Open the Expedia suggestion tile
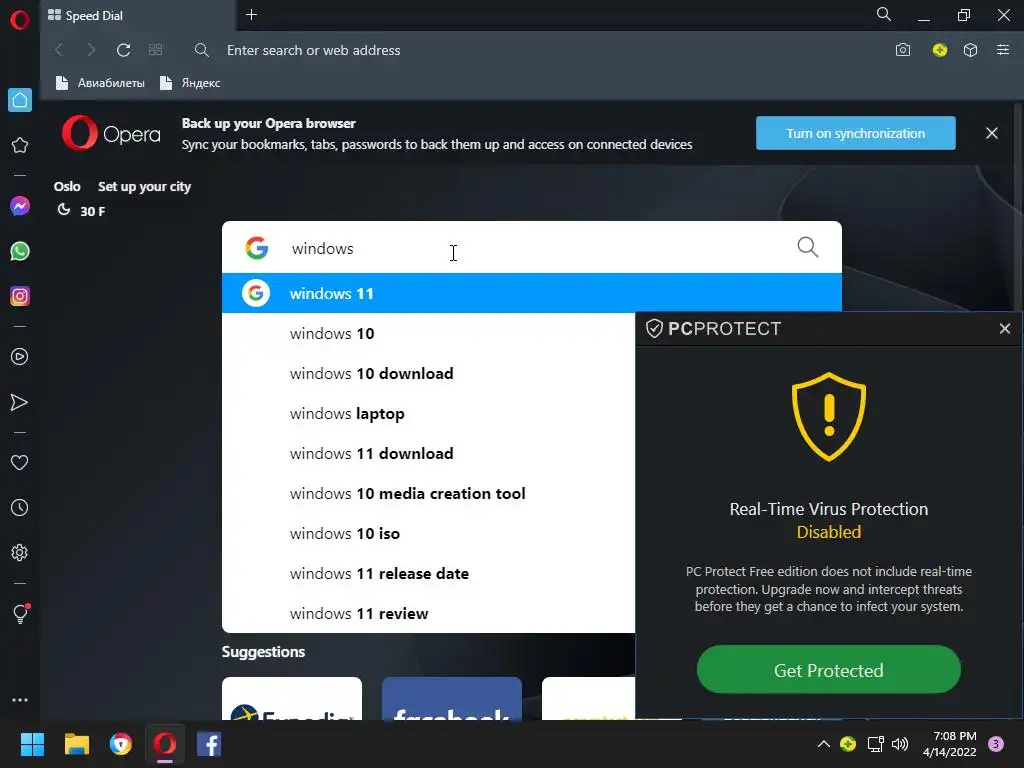The width and height of the screenshot is (1024, 768). point(291,698)
